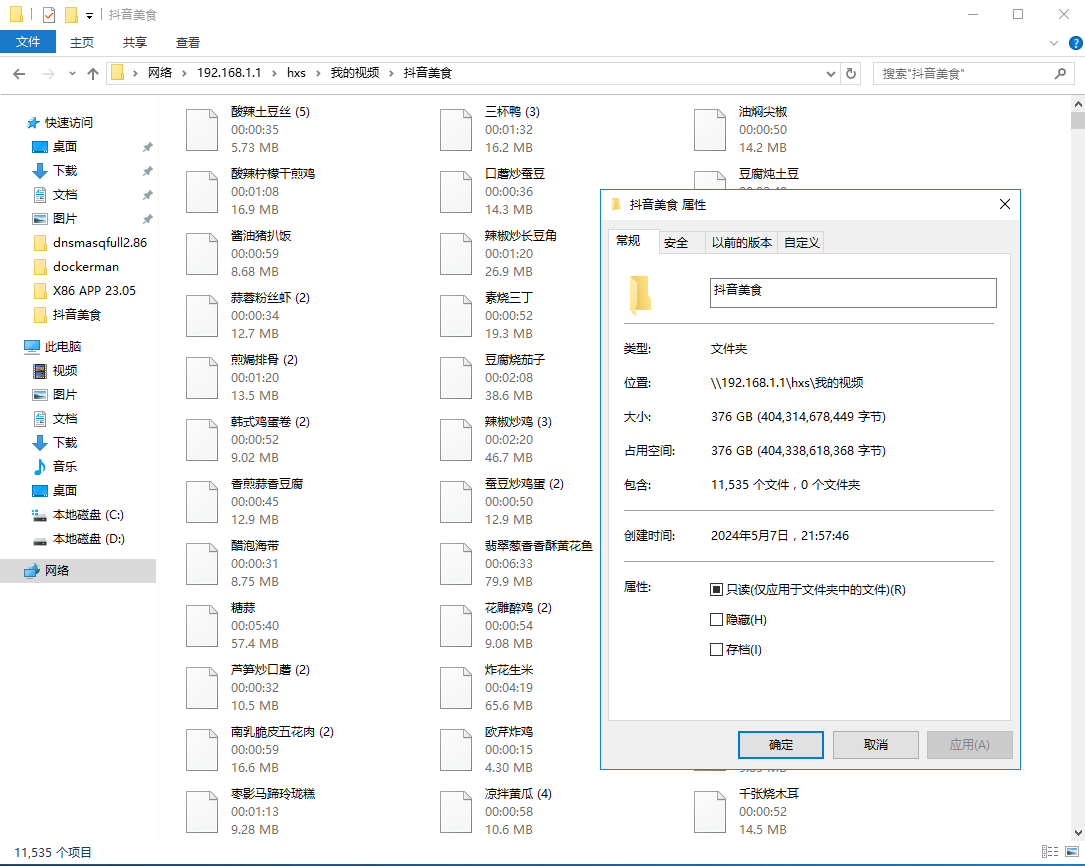Expand root chevron before 网络 in address bar
The height and width of the screenshot is (866, 1085).
click(x=135, y=73)
